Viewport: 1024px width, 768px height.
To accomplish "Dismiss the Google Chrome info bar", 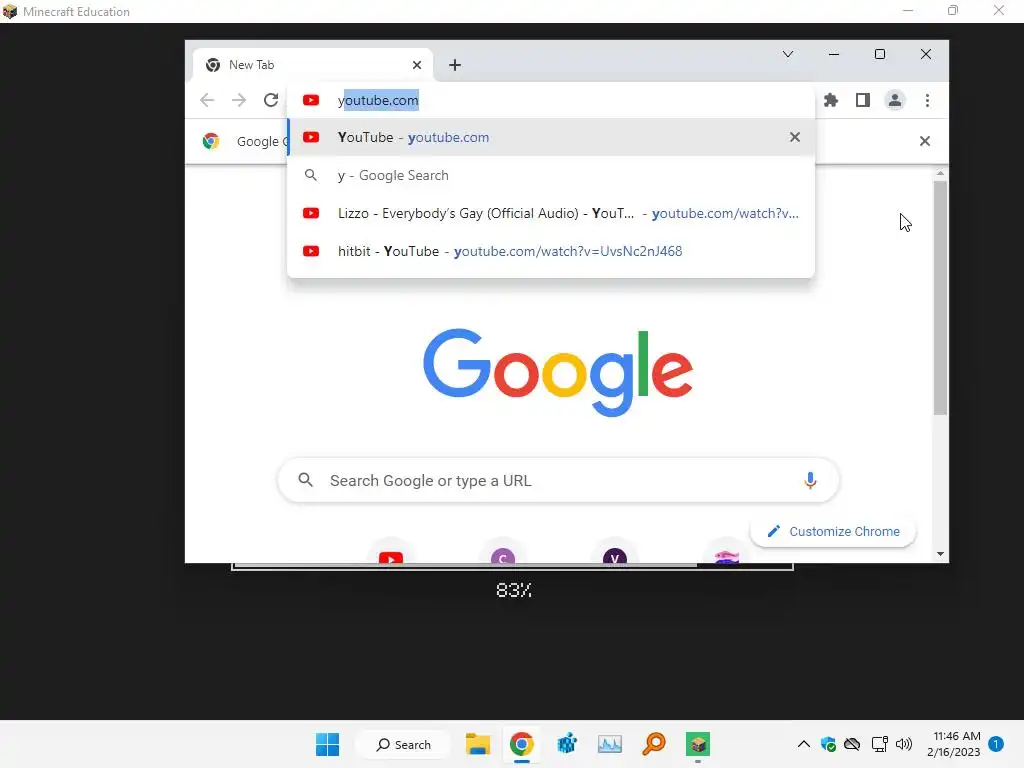I will (x=925, y=141).
